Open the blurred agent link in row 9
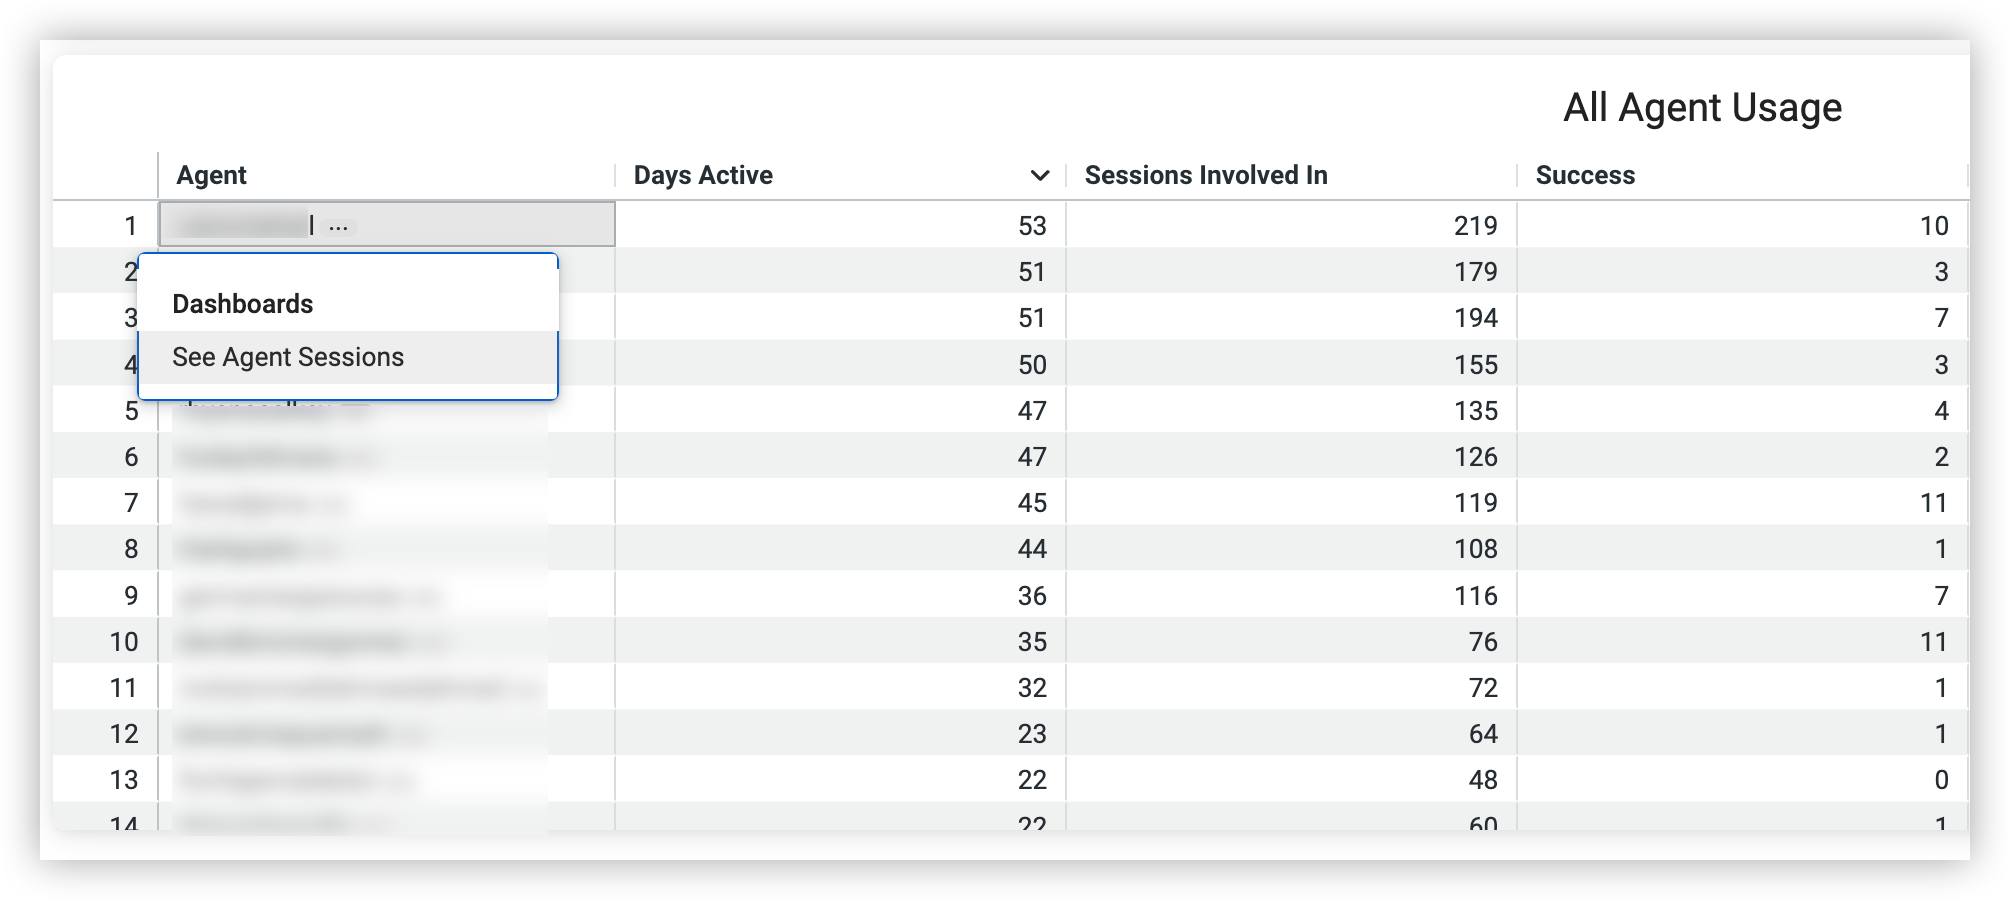Screen dimensions: 2010x900 [291, 597]
